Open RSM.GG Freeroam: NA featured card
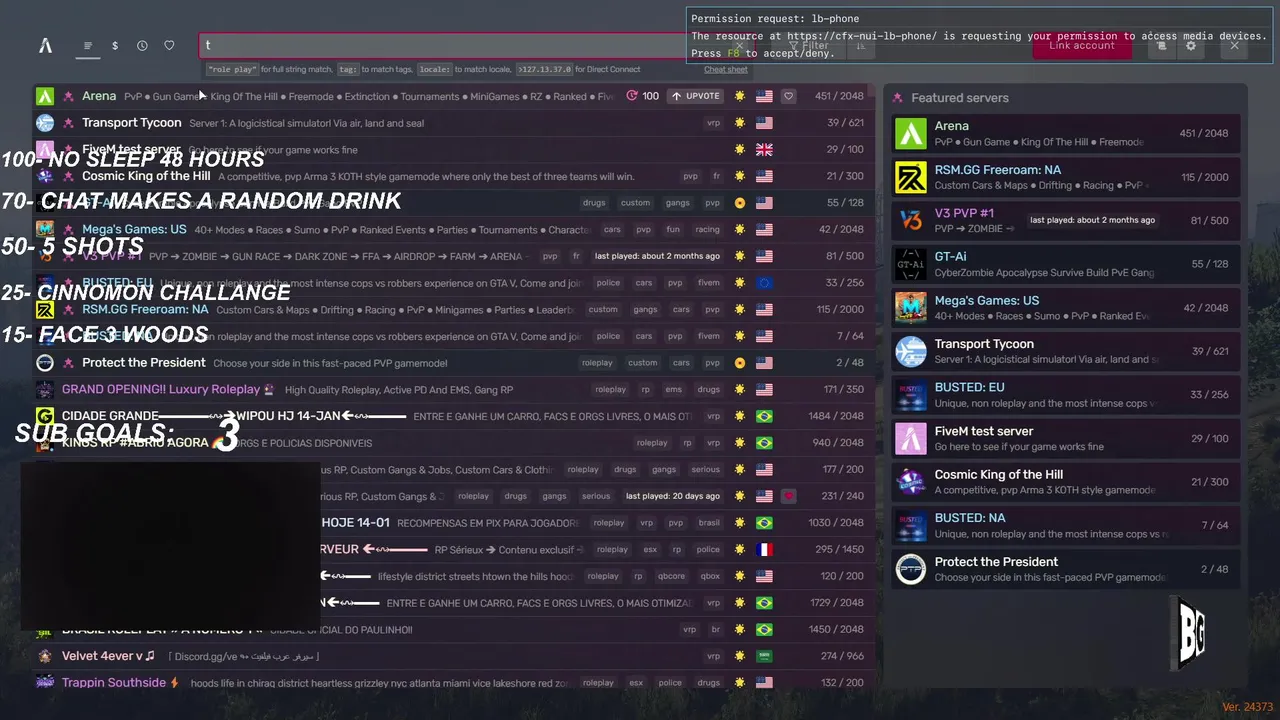 click(x=1066, y=177)
